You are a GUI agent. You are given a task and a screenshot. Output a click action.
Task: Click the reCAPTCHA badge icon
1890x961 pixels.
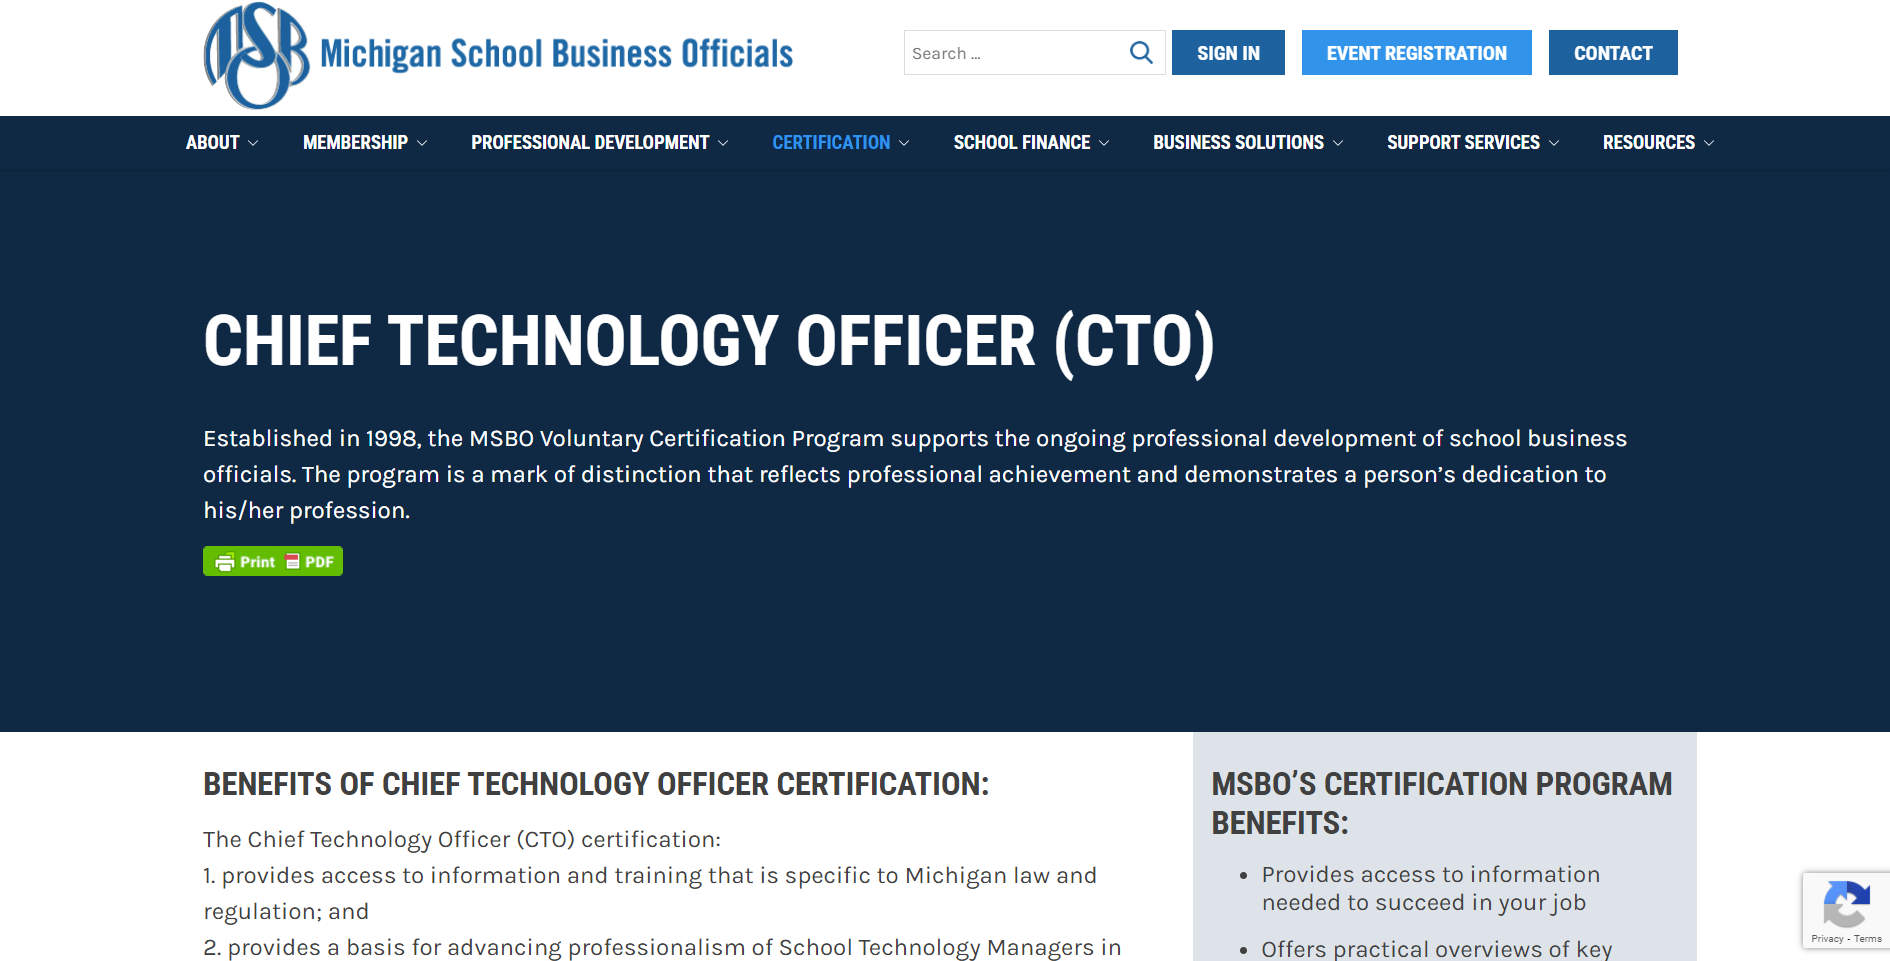[1846, 903]
